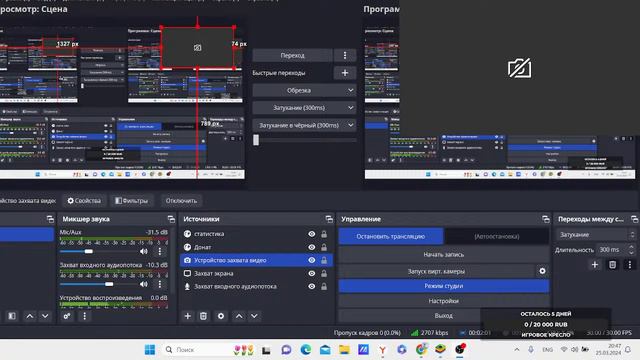Toggle Режим студии button

tap(444, 286)
